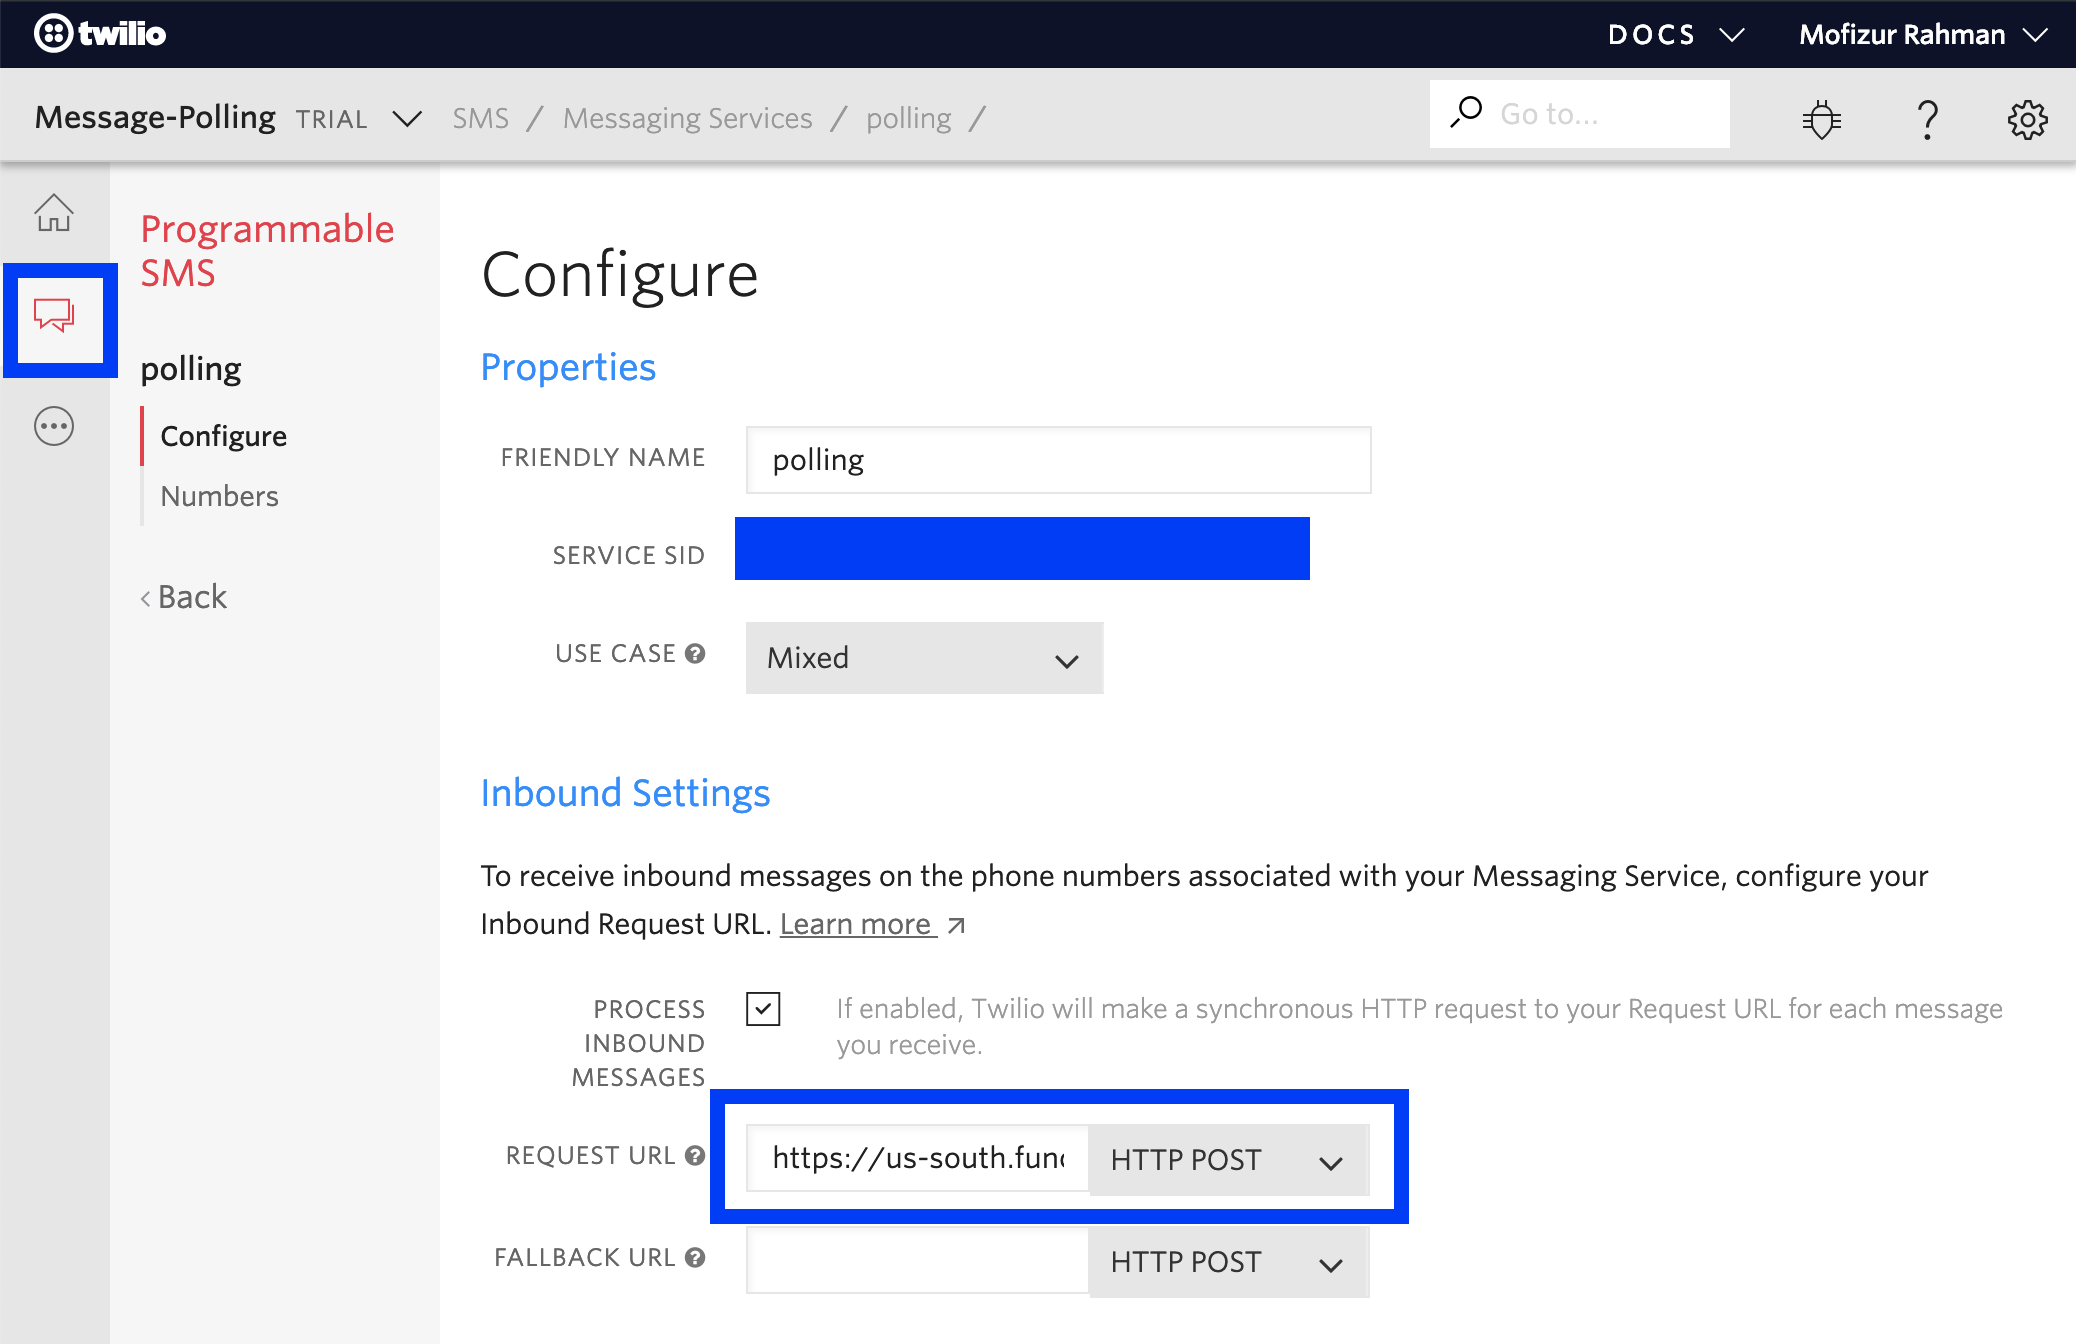Open the Programmable SMS heading link

click(x=267, y=251)
